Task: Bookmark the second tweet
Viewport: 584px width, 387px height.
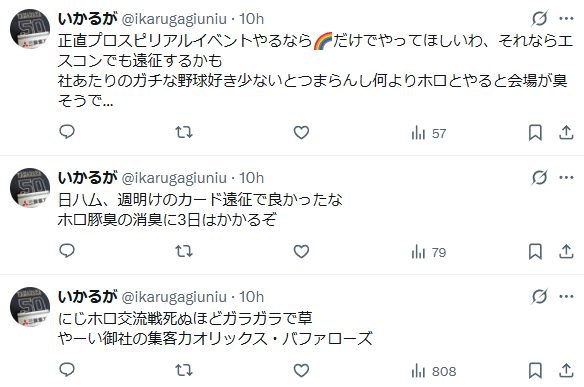Action: pyautogui.click(x=535, y=252)
